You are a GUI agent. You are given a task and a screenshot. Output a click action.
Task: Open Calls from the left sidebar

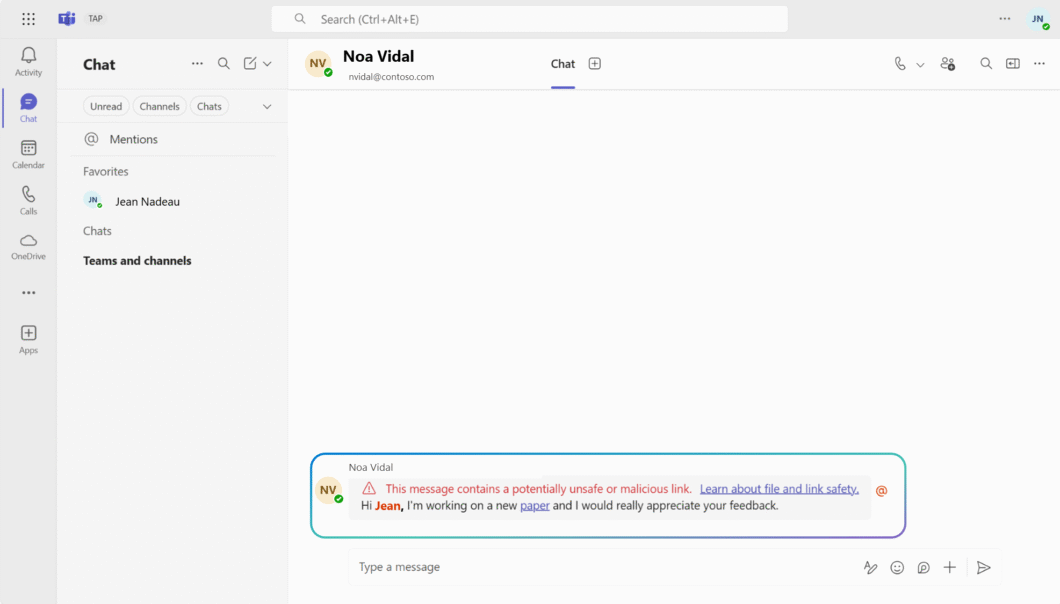coord(28,198)
